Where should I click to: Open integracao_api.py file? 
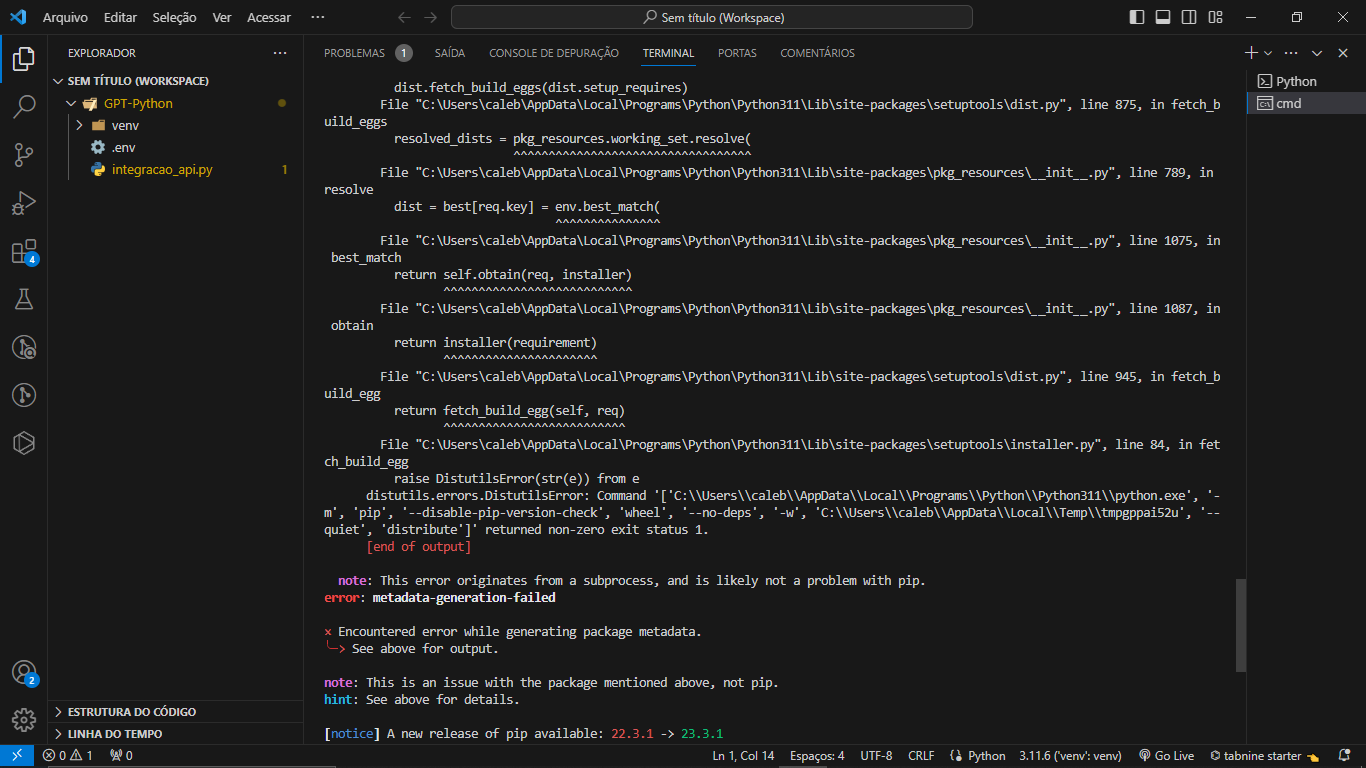(176, 169)
